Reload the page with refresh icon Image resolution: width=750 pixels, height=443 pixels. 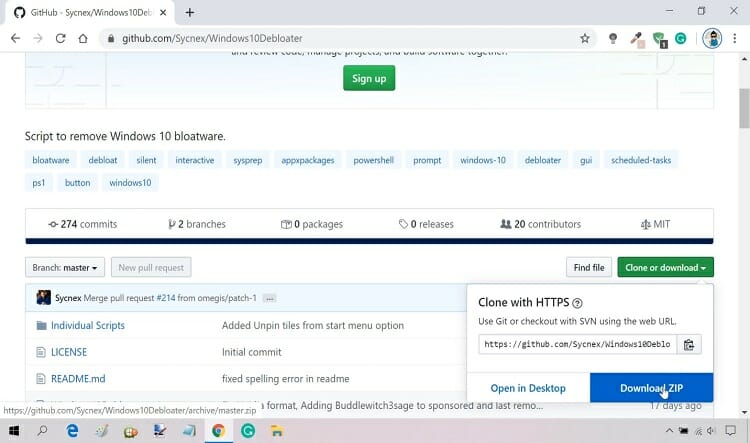(x=60, y=38)
